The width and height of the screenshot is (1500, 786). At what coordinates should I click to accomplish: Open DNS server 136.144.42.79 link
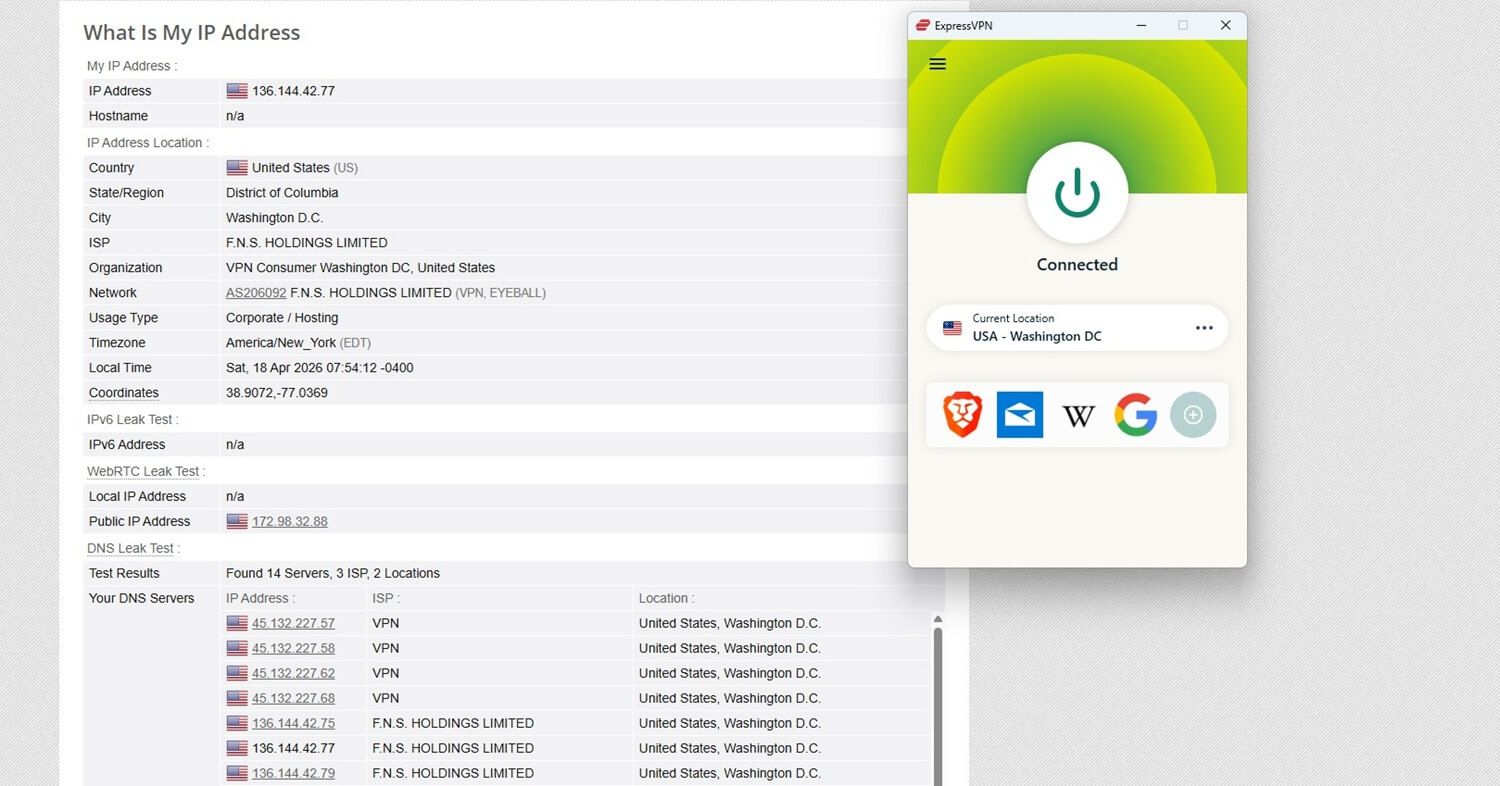(x=293, y=773)
